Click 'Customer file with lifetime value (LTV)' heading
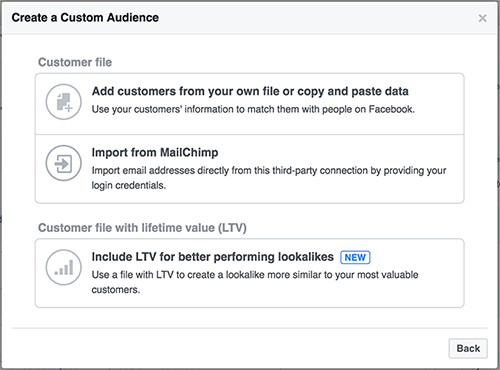 [142, 228]
